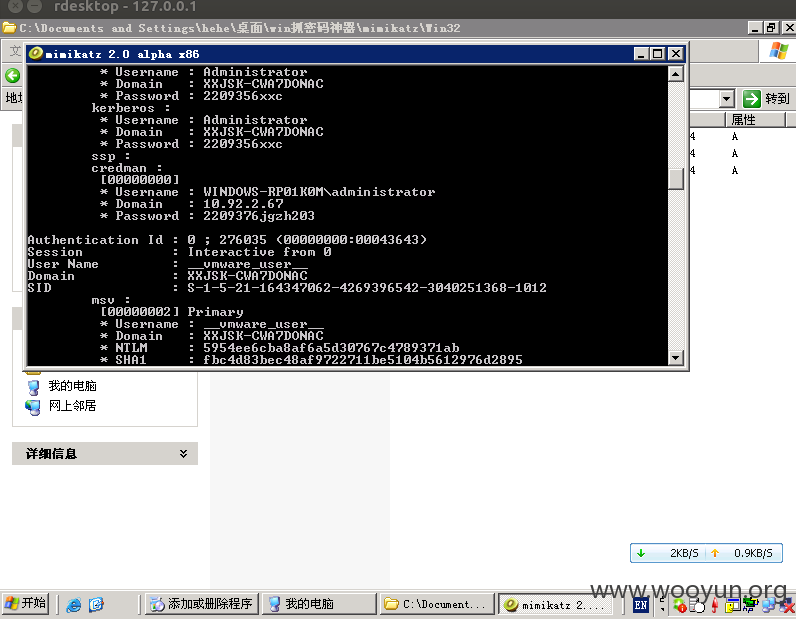Click the console scrollbar up arrow
Image resolution: width=796 pixels, height=619 pixels.
coord(675,75)
